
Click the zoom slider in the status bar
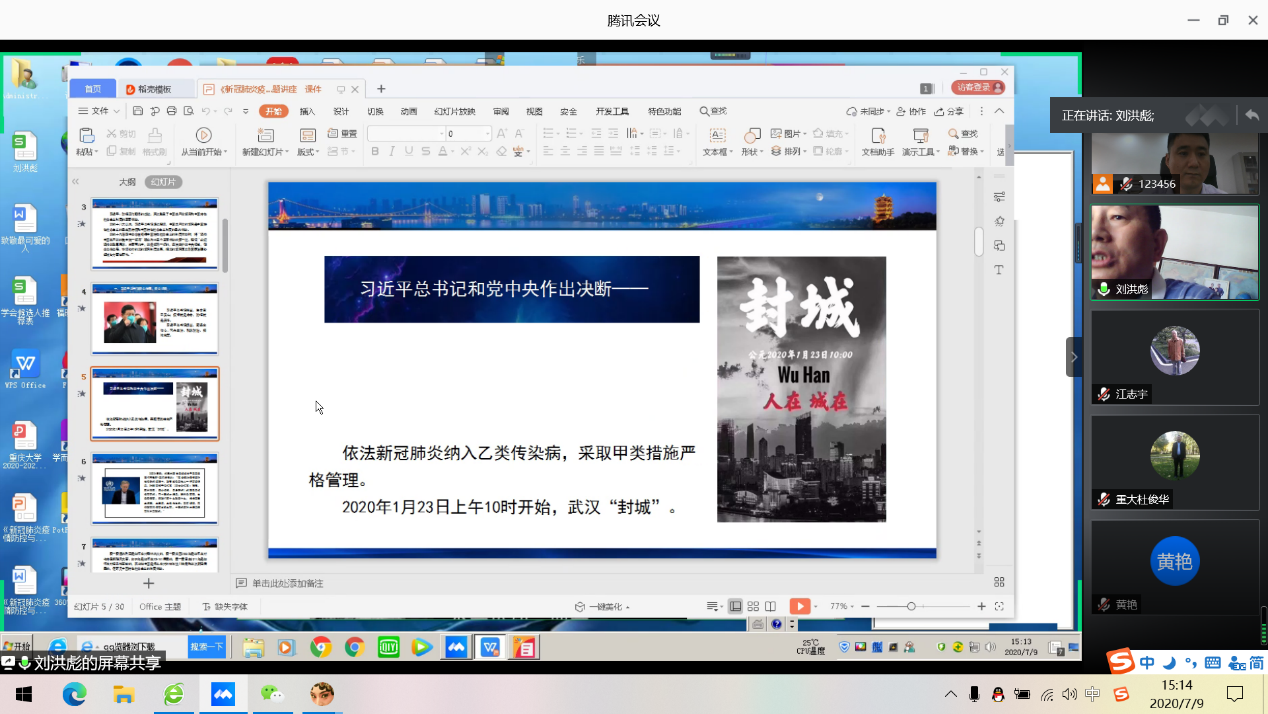tap(911, 606)
